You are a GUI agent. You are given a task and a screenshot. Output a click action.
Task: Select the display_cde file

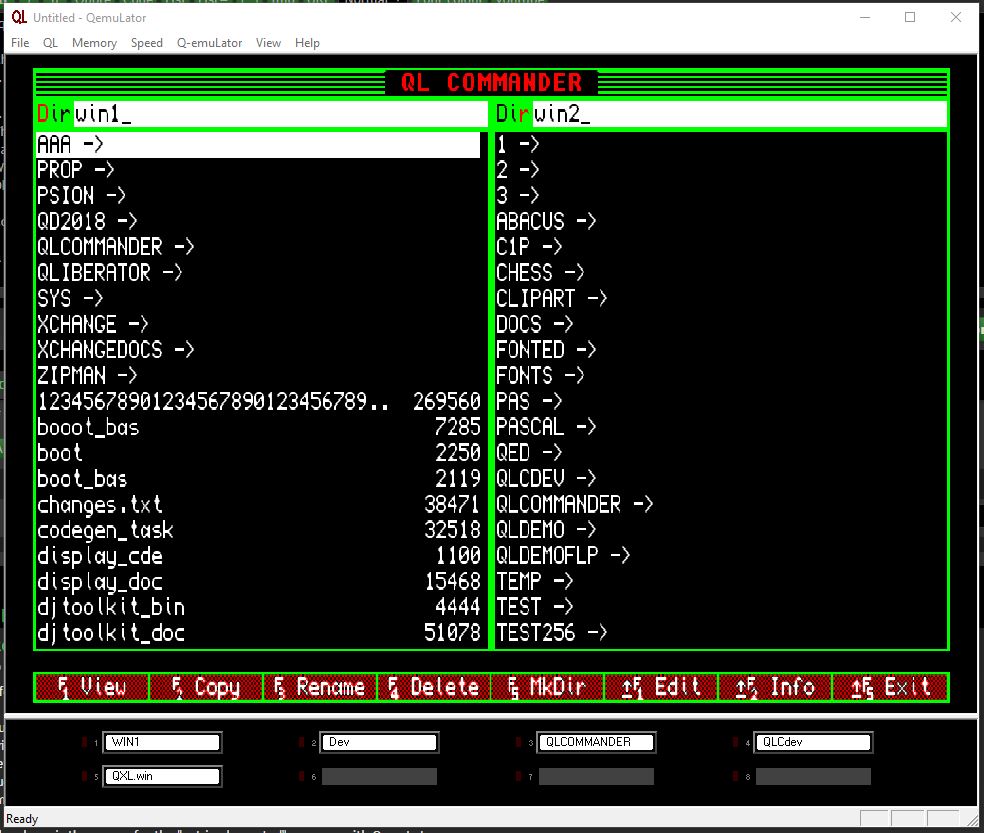[258, 556]
